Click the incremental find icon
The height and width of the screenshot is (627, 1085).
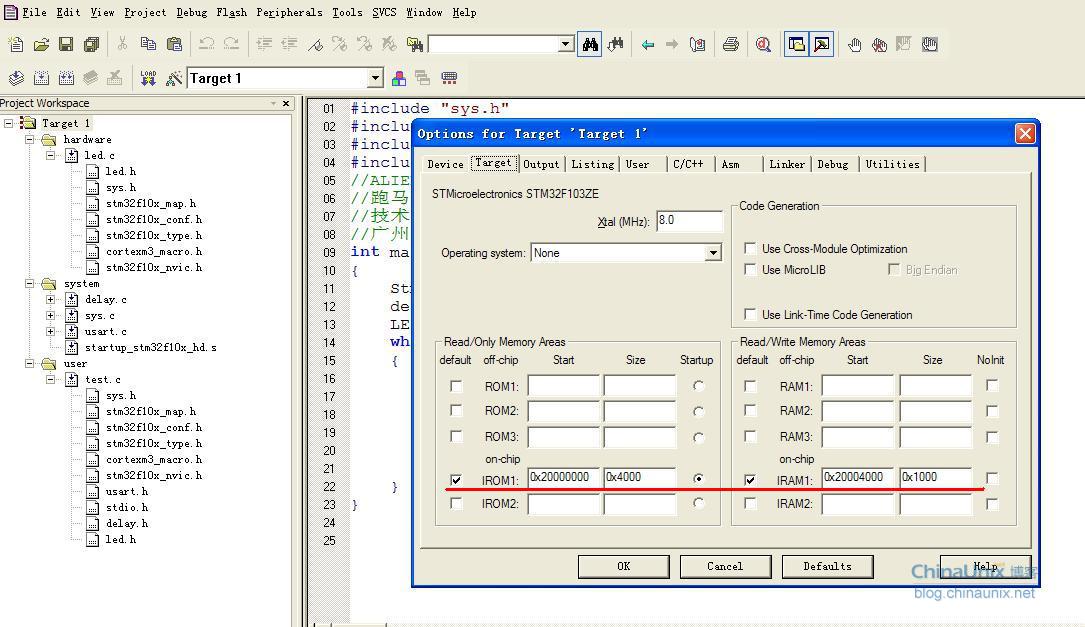(615, 45)
